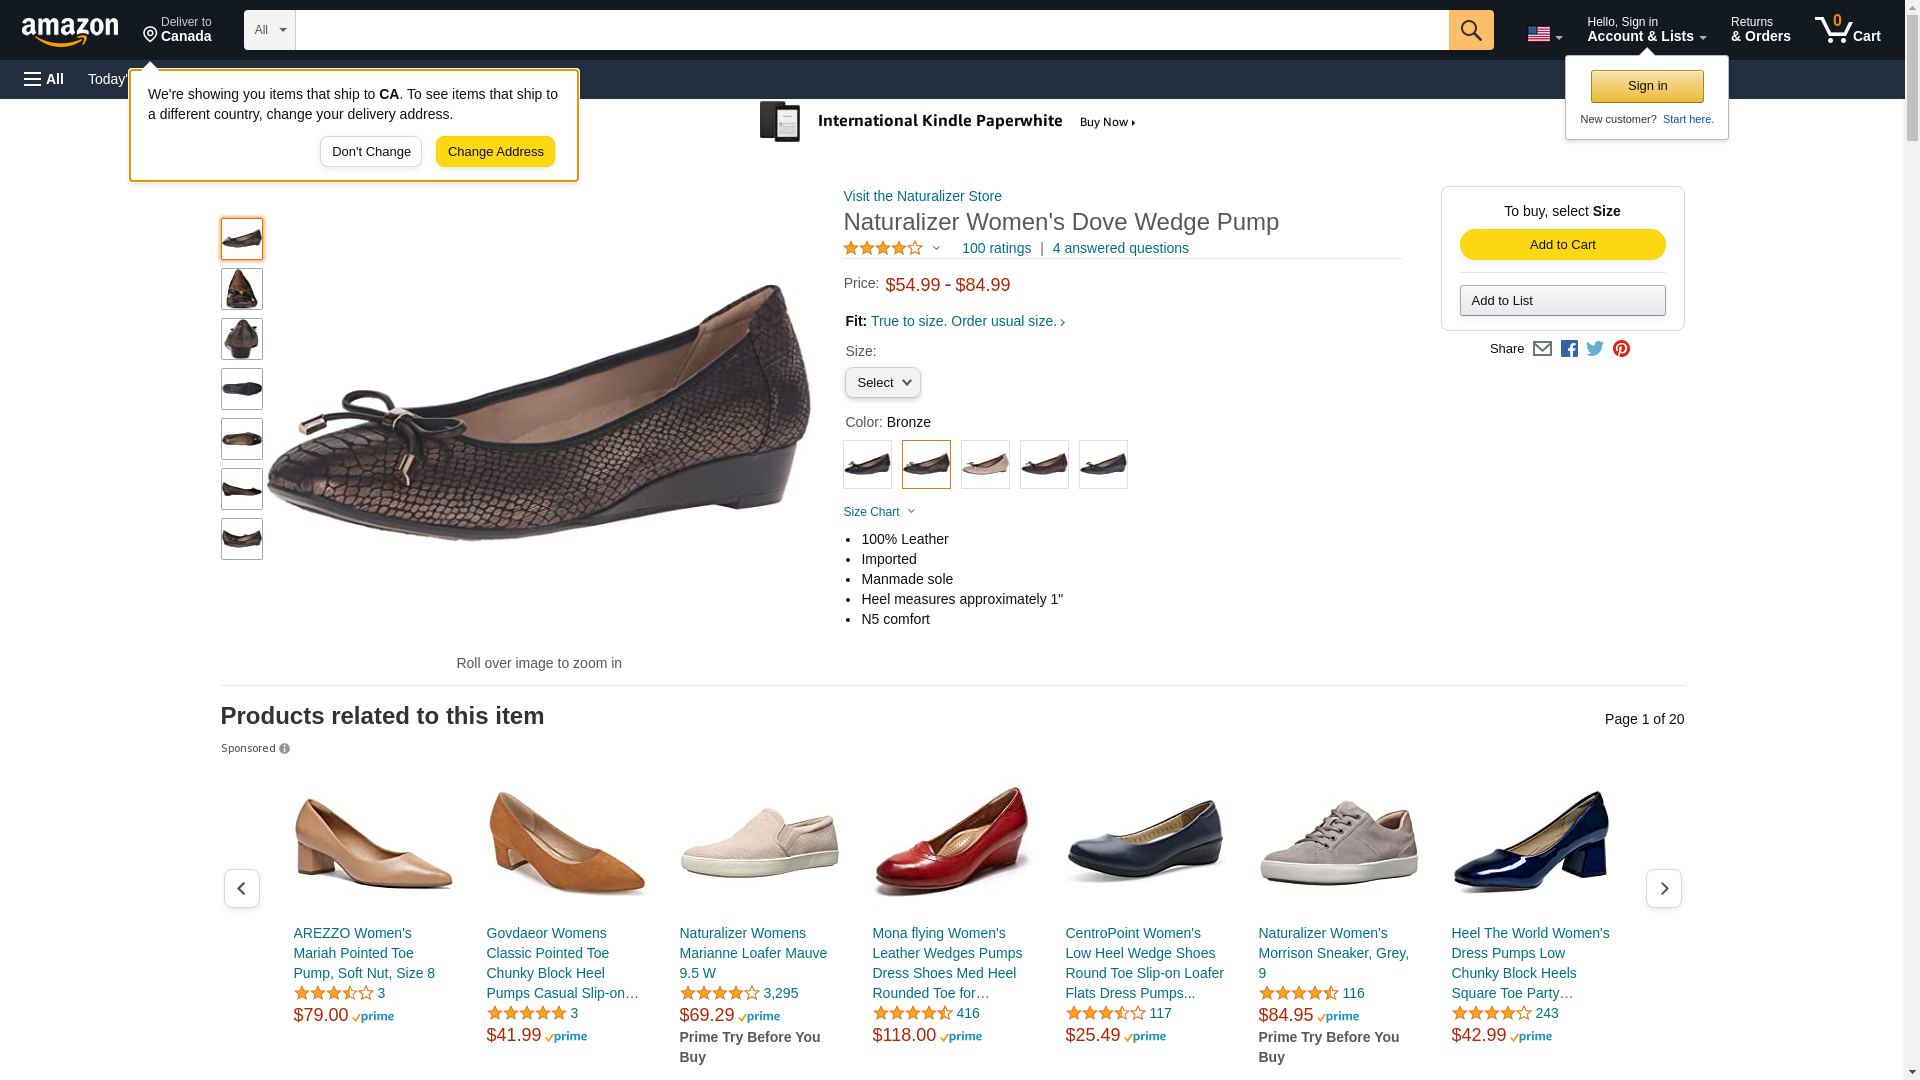
Task: Select the taupe color swatch
Action: tap(985, 465)
